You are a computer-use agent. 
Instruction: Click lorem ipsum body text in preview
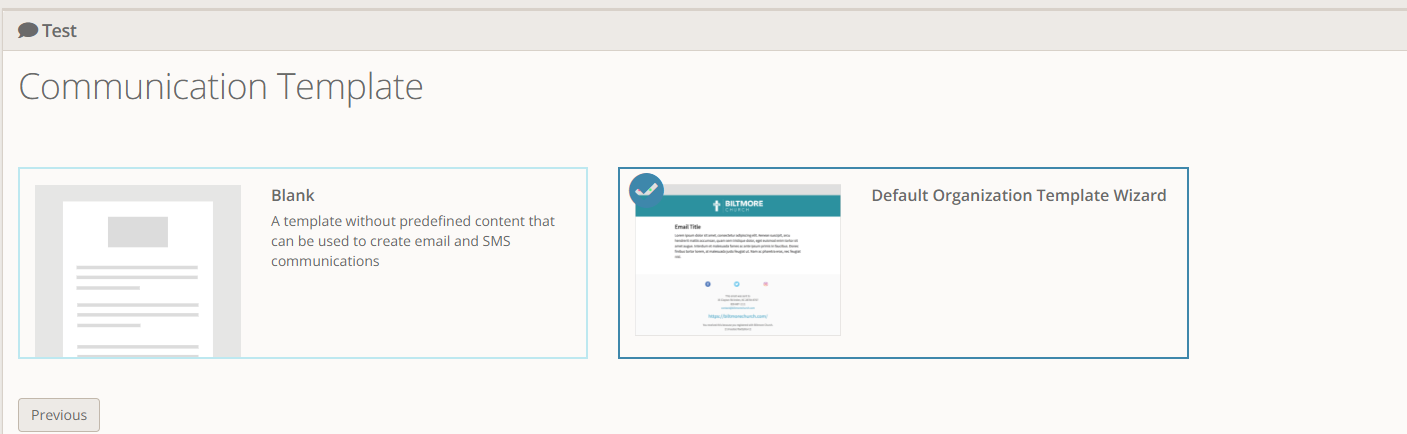(x=737, y=246)
